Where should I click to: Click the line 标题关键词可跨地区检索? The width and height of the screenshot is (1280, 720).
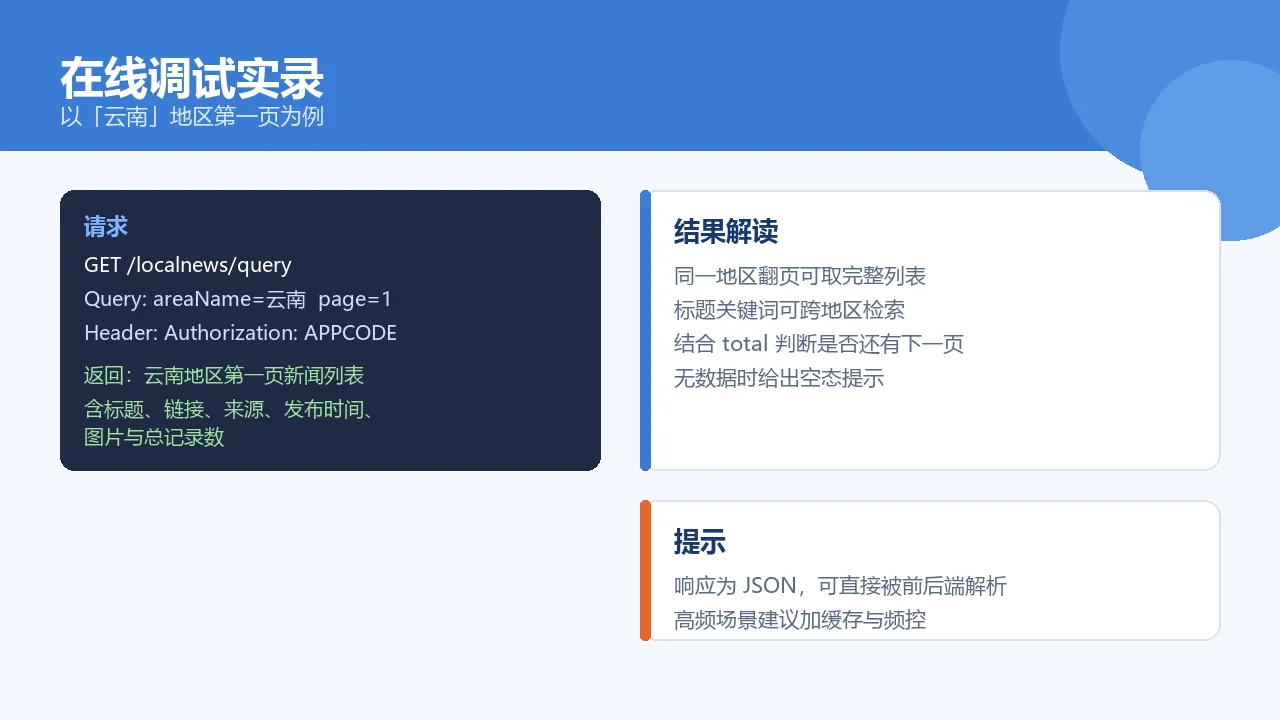click(x=790, y=310)
